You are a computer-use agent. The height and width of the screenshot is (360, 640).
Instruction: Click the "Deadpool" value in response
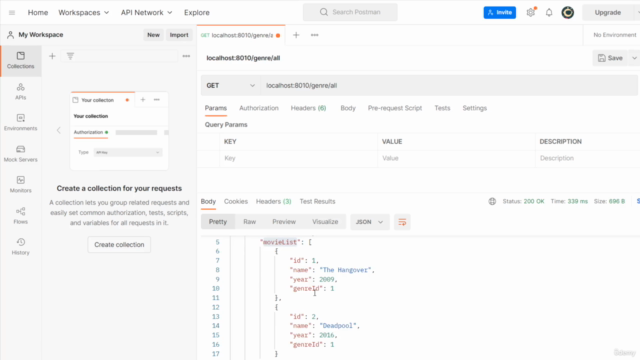pyautogui.click(x=338, y=326)
